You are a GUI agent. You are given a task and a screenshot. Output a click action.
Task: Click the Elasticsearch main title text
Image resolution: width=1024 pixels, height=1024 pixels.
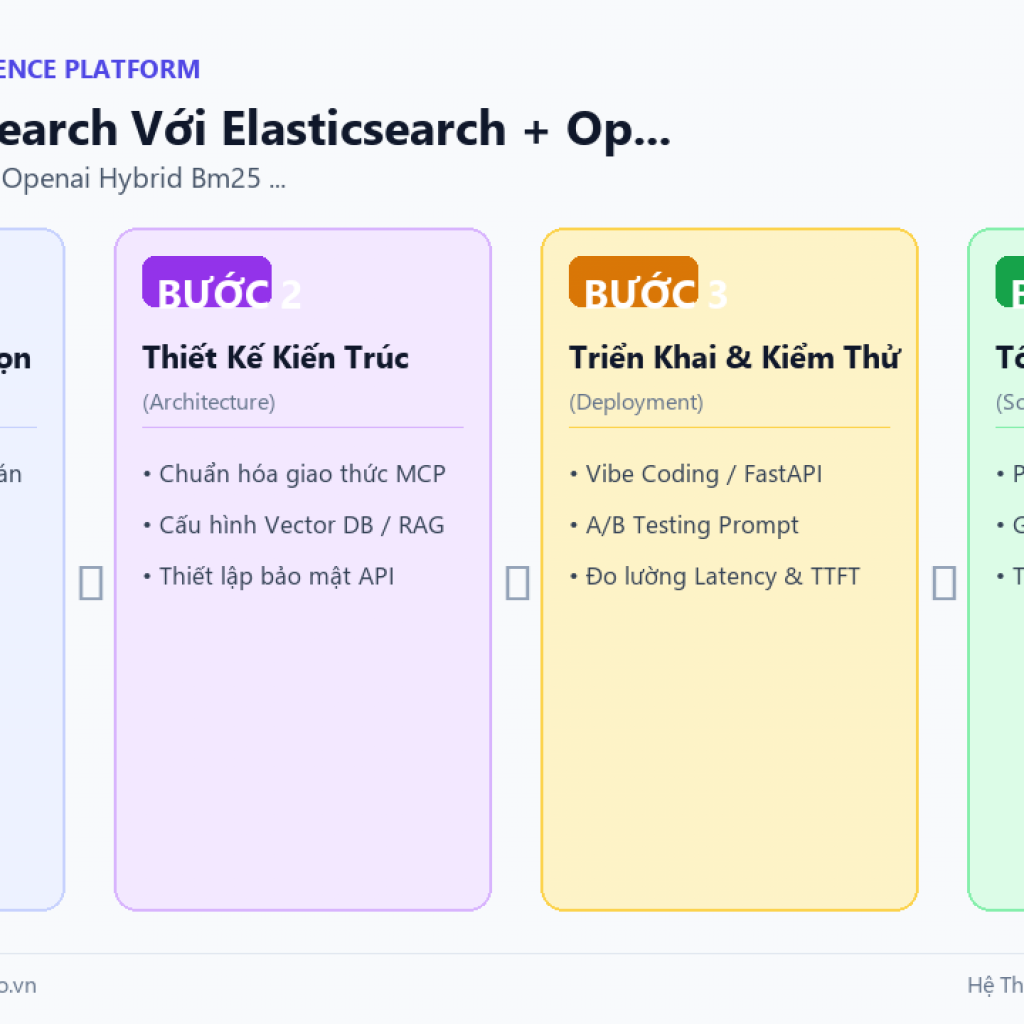364,129
